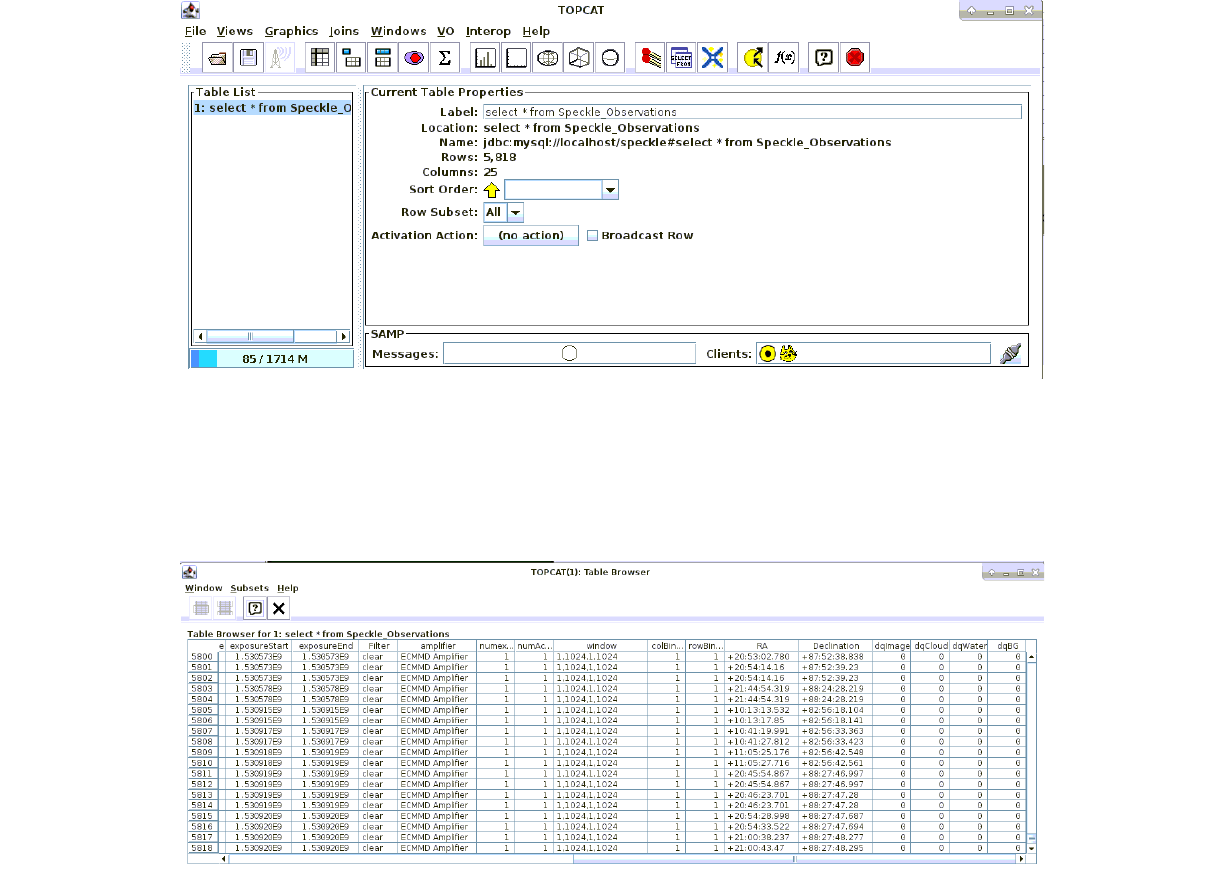Enable the Broadcast Row checkbox
The image size is (1224, 878).
[593, 236]
